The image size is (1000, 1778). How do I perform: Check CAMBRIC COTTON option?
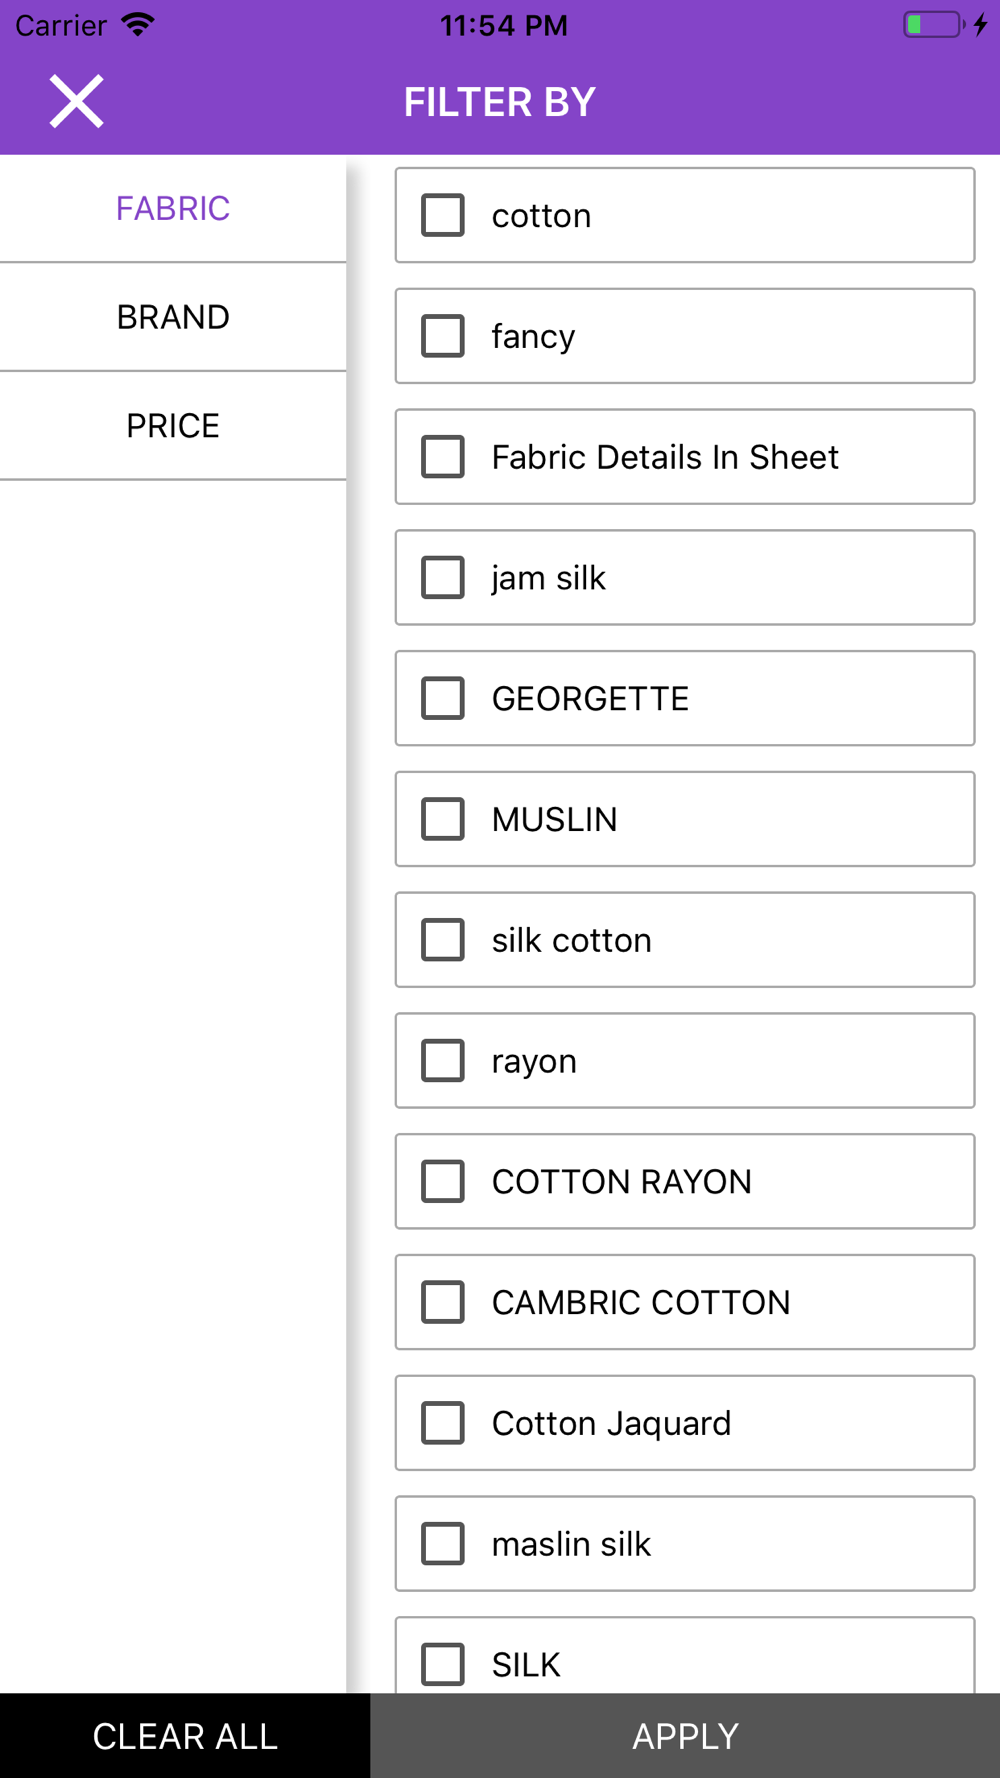coord(443,1302)
